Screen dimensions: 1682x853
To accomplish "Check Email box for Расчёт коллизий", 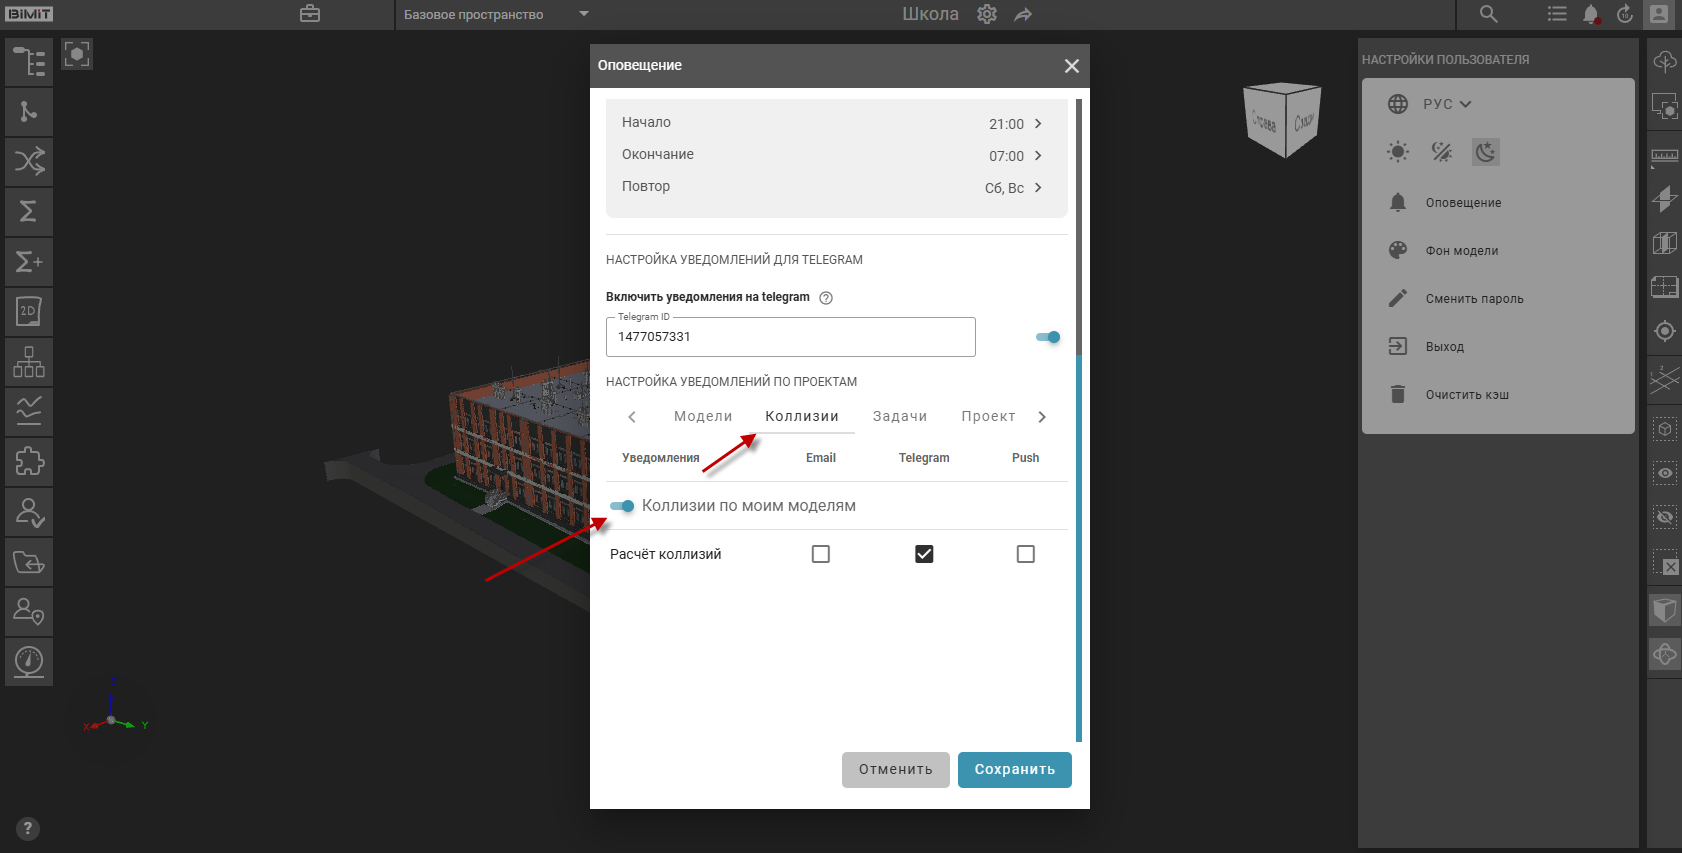I will click(821, 554).
